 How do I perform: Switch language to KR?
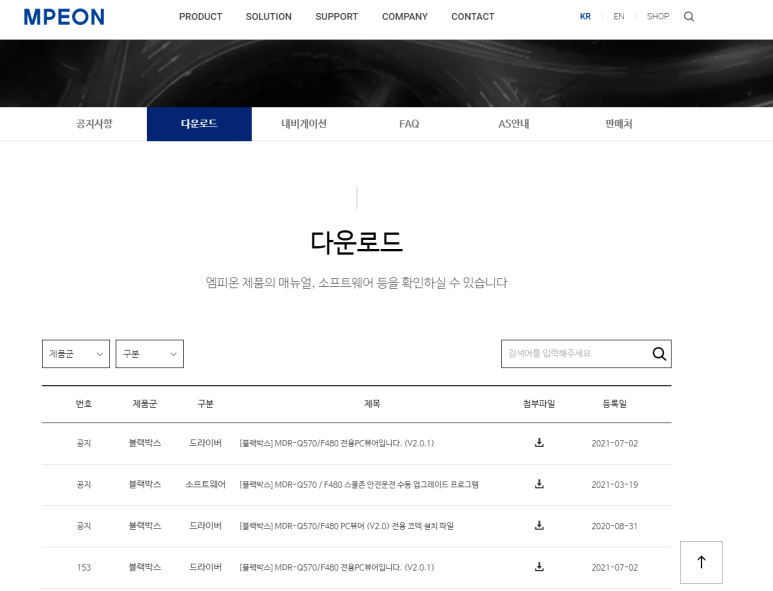click(585, 16)
